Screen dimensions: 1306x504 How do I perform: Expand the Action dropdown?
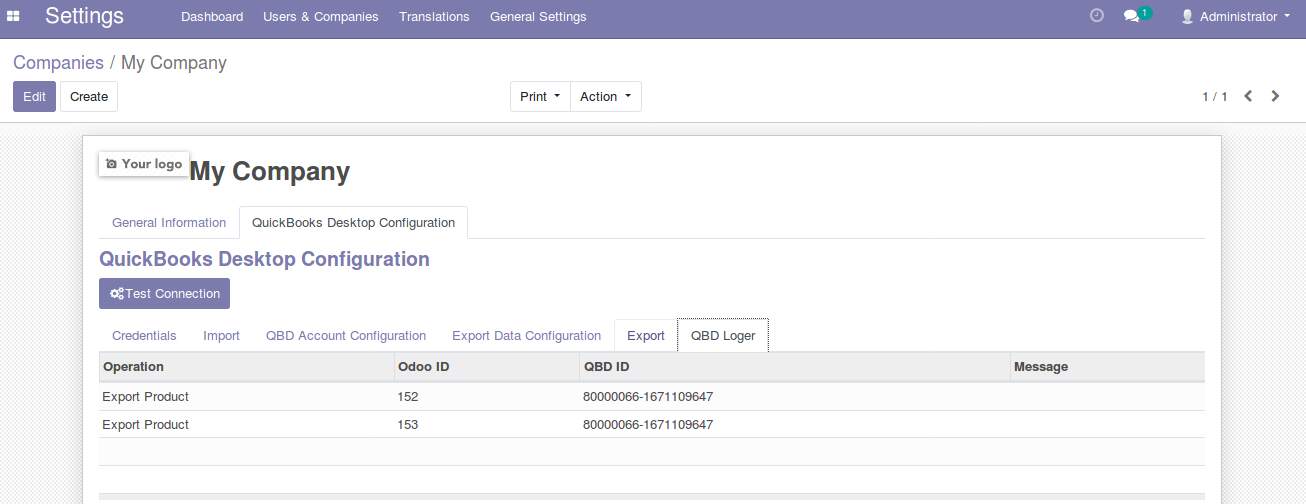point(606,96)
